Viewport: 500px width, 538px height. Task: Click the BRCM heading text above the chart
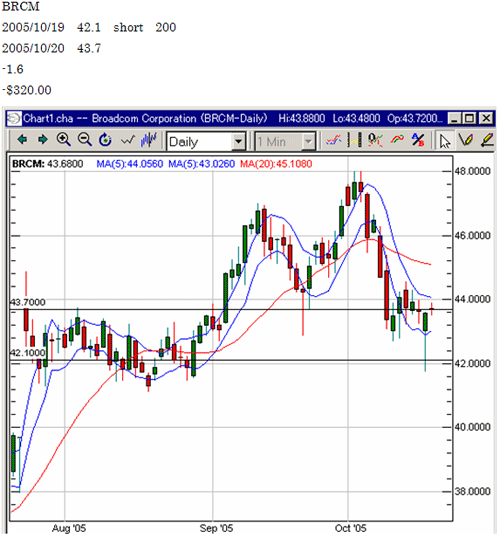[21, 7]
